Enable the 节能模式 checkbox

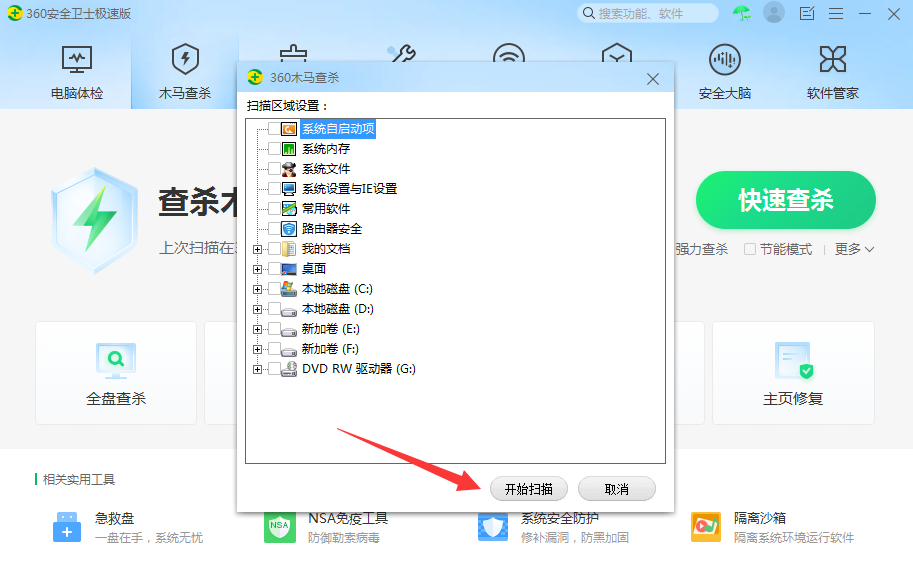[750, 249]
